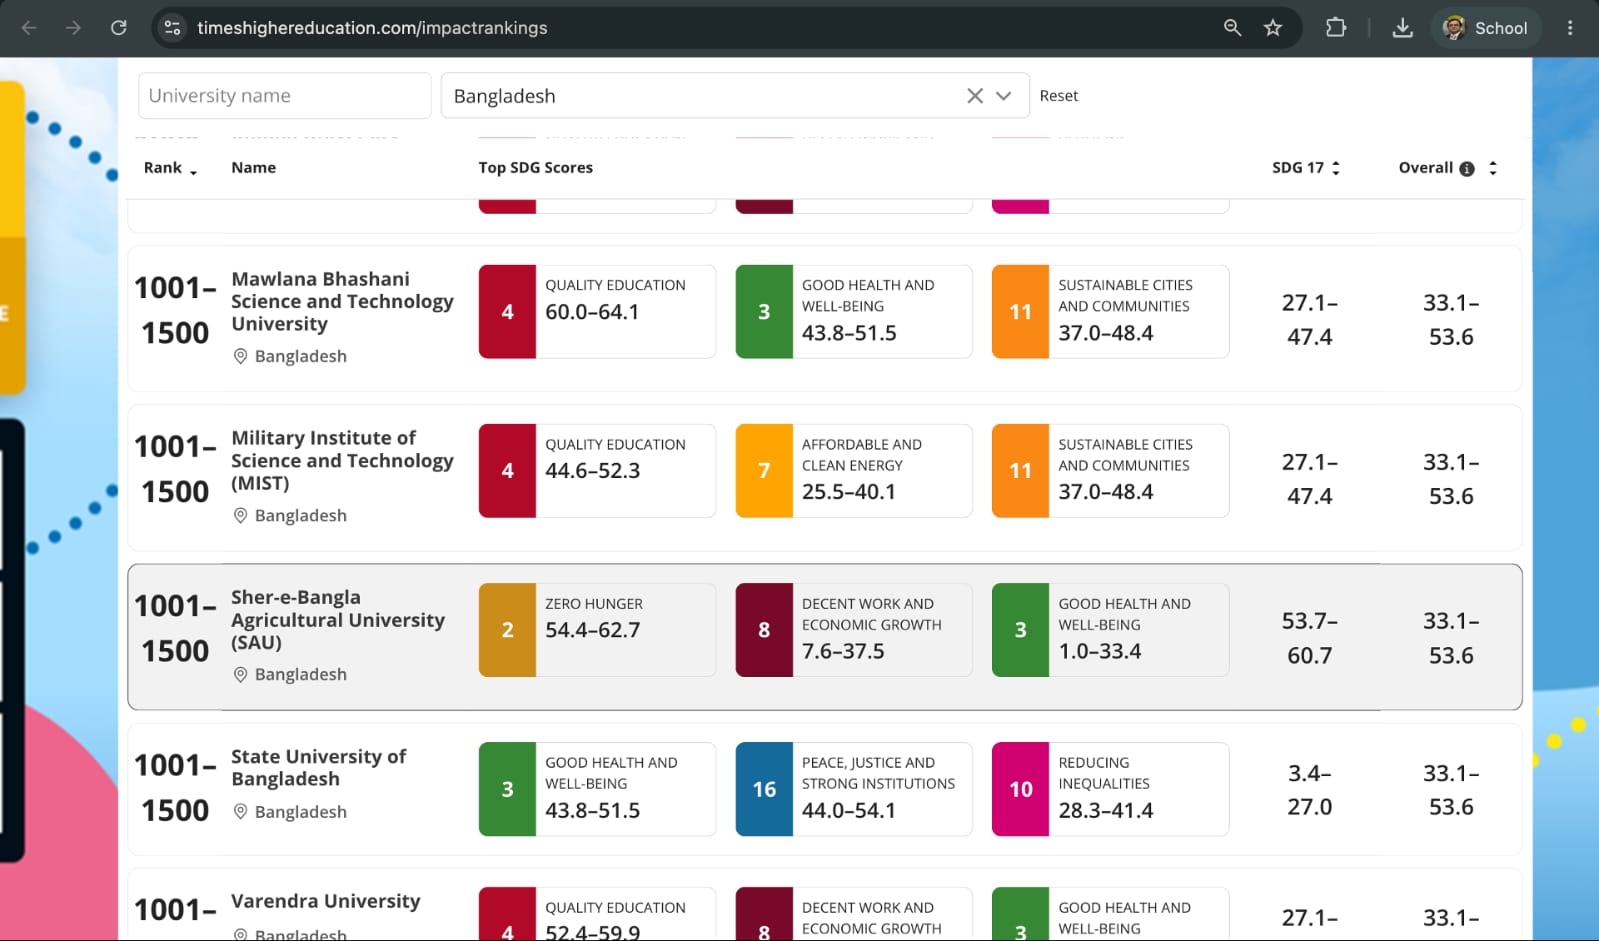Click Decent Work 7.6–37.5 card for SAU
The image size is (1599, 941).
click(854, 630)
